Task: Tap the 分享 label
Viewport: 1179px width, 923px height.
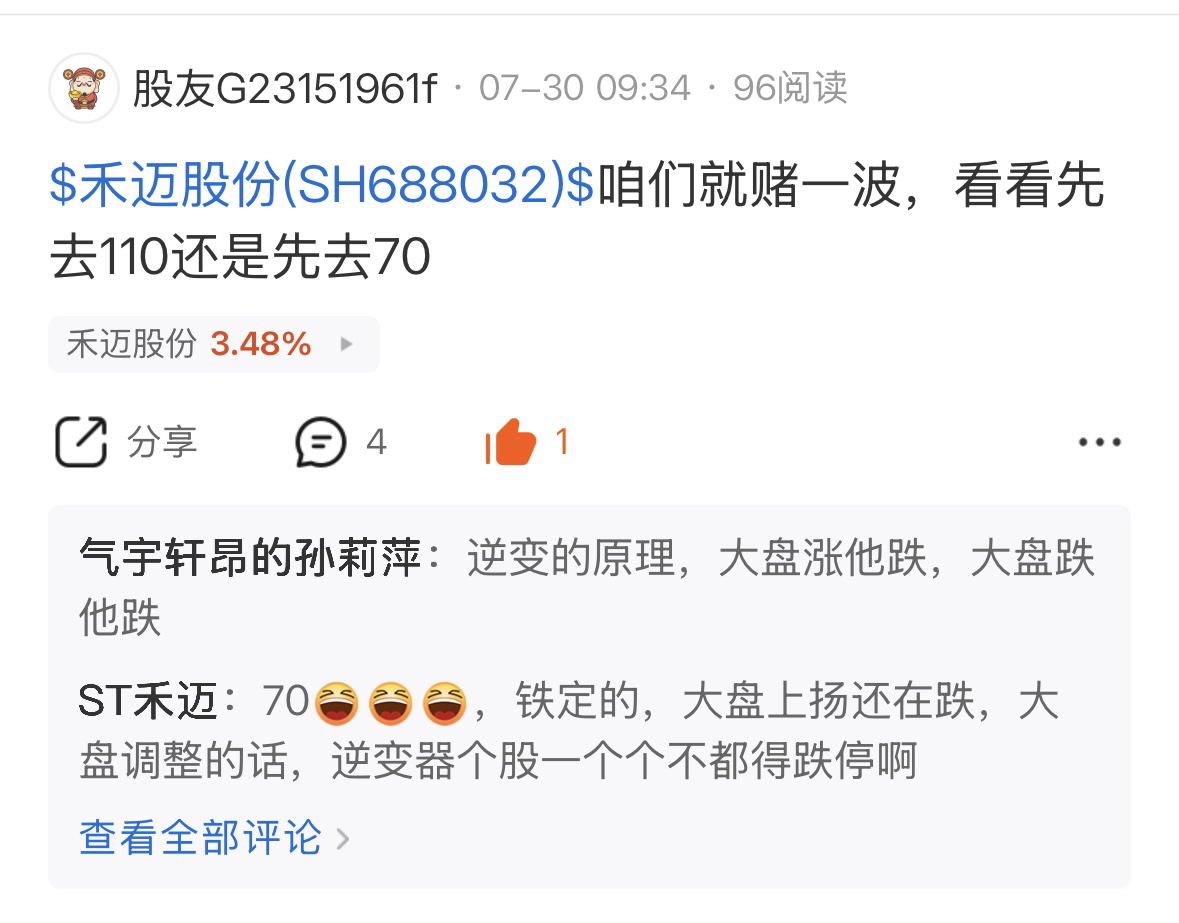Action: tap(162, 441)
